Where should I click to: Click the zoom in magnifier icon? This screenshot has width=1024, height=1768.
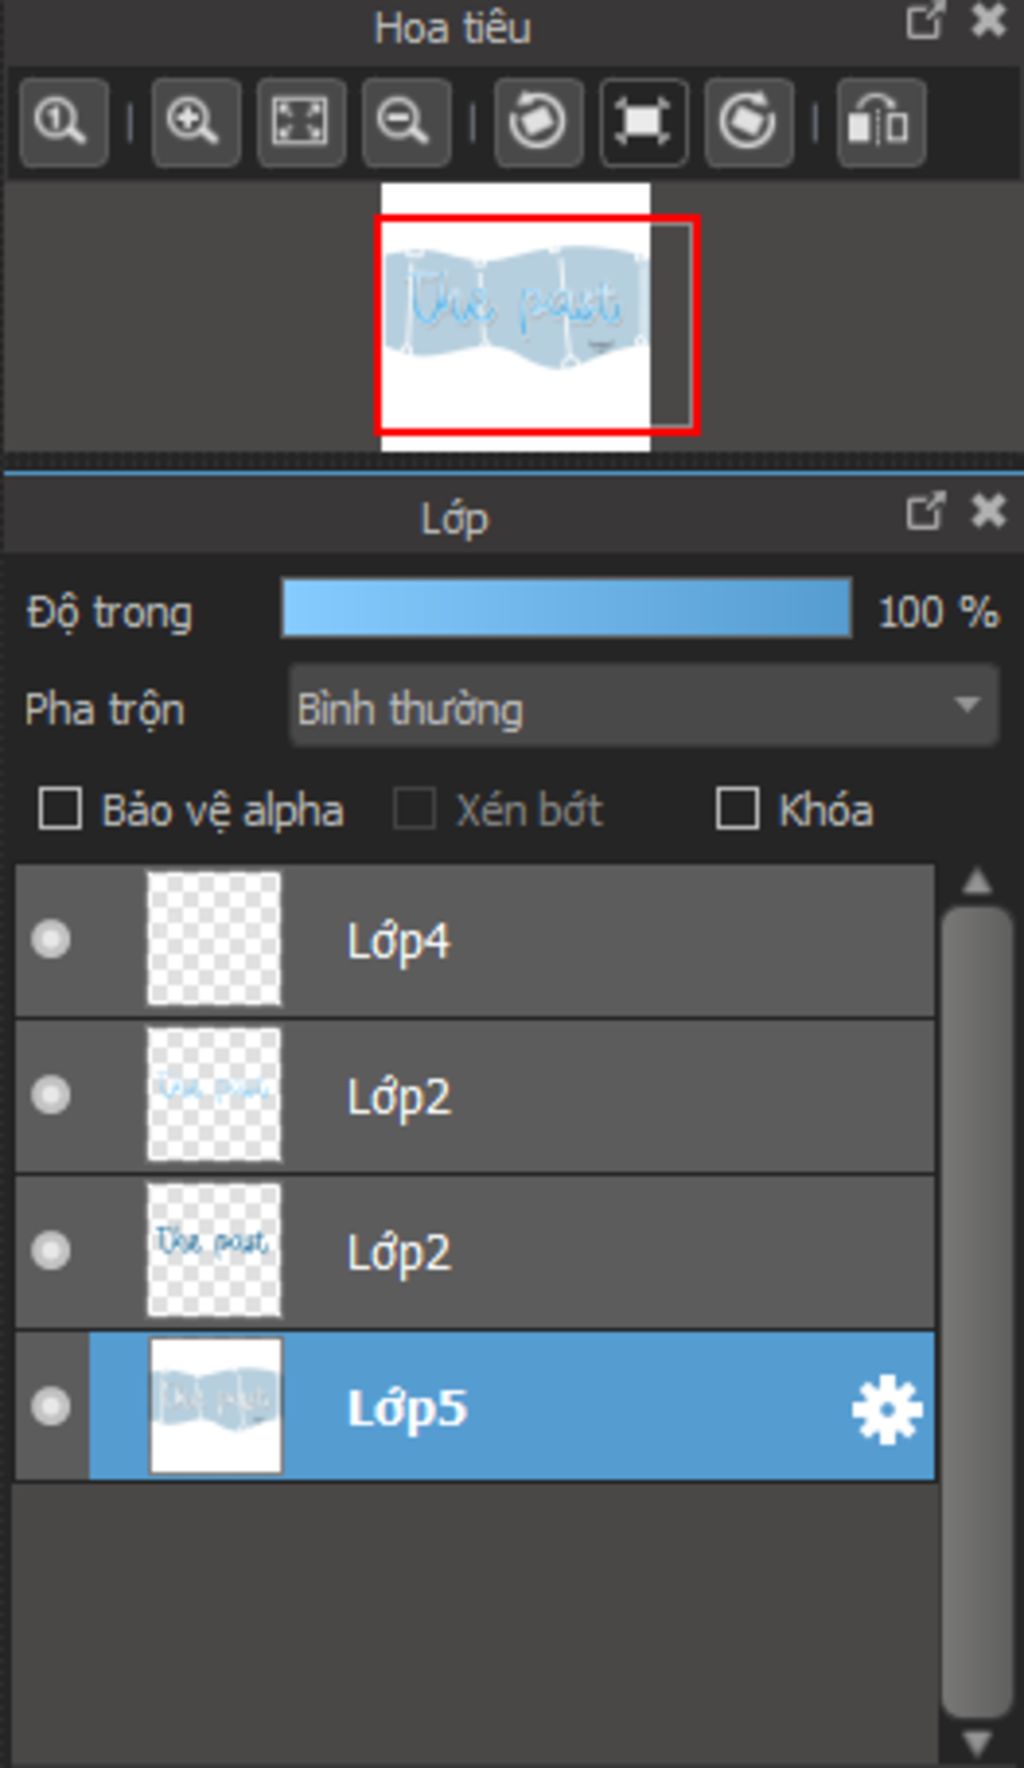(195, 123)
